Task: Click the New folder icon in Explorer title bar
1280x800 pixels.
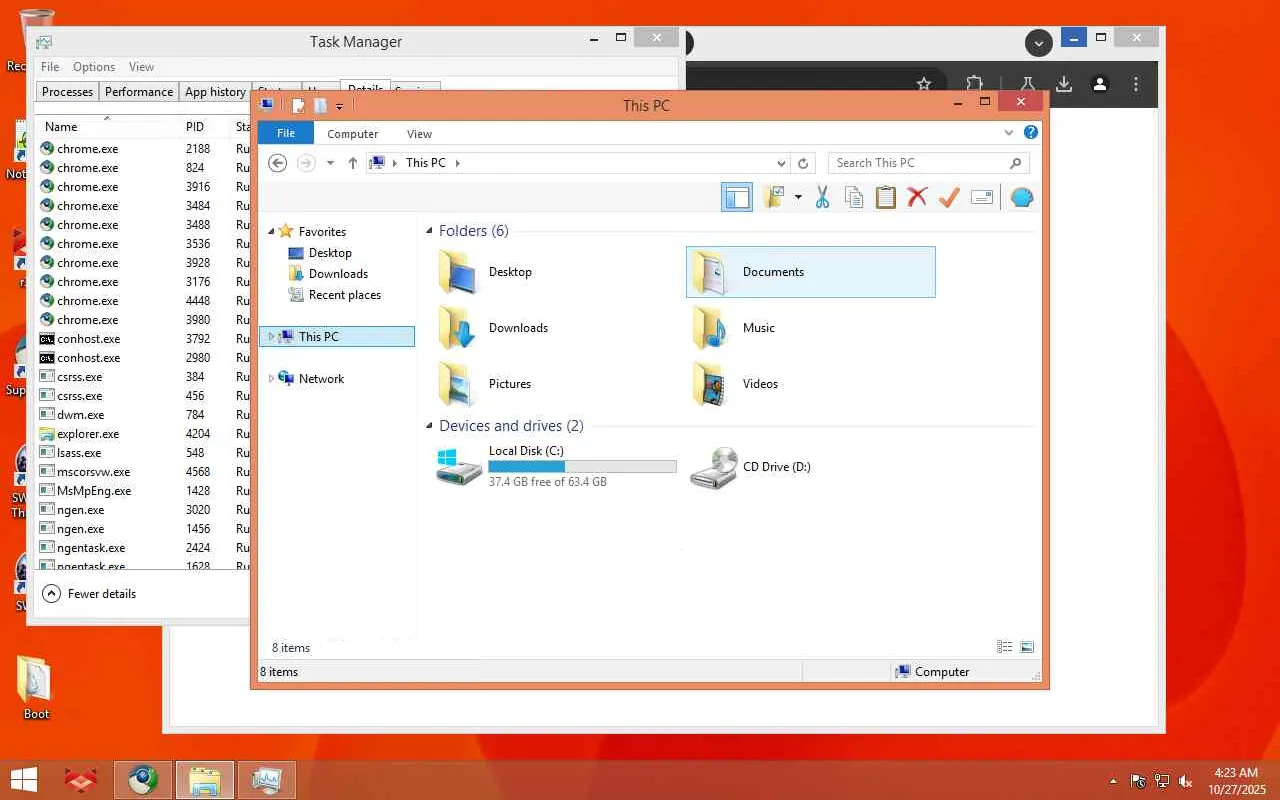Action: [x=320, y=106]
